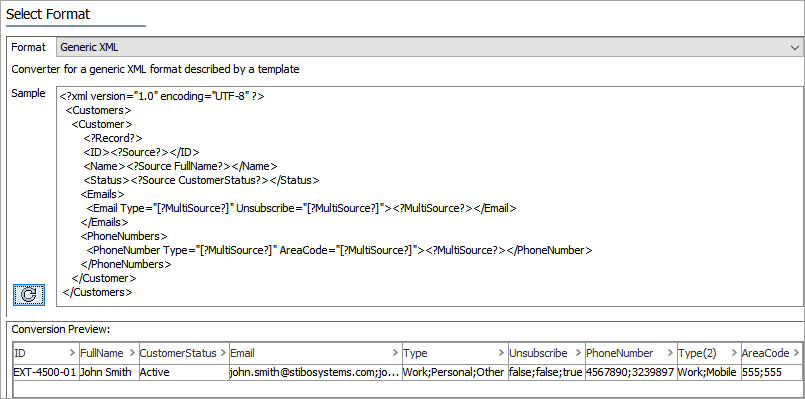Click the Conversion Preview label
The width and height of the screenshot is (805, 399).
pos(61,329)
